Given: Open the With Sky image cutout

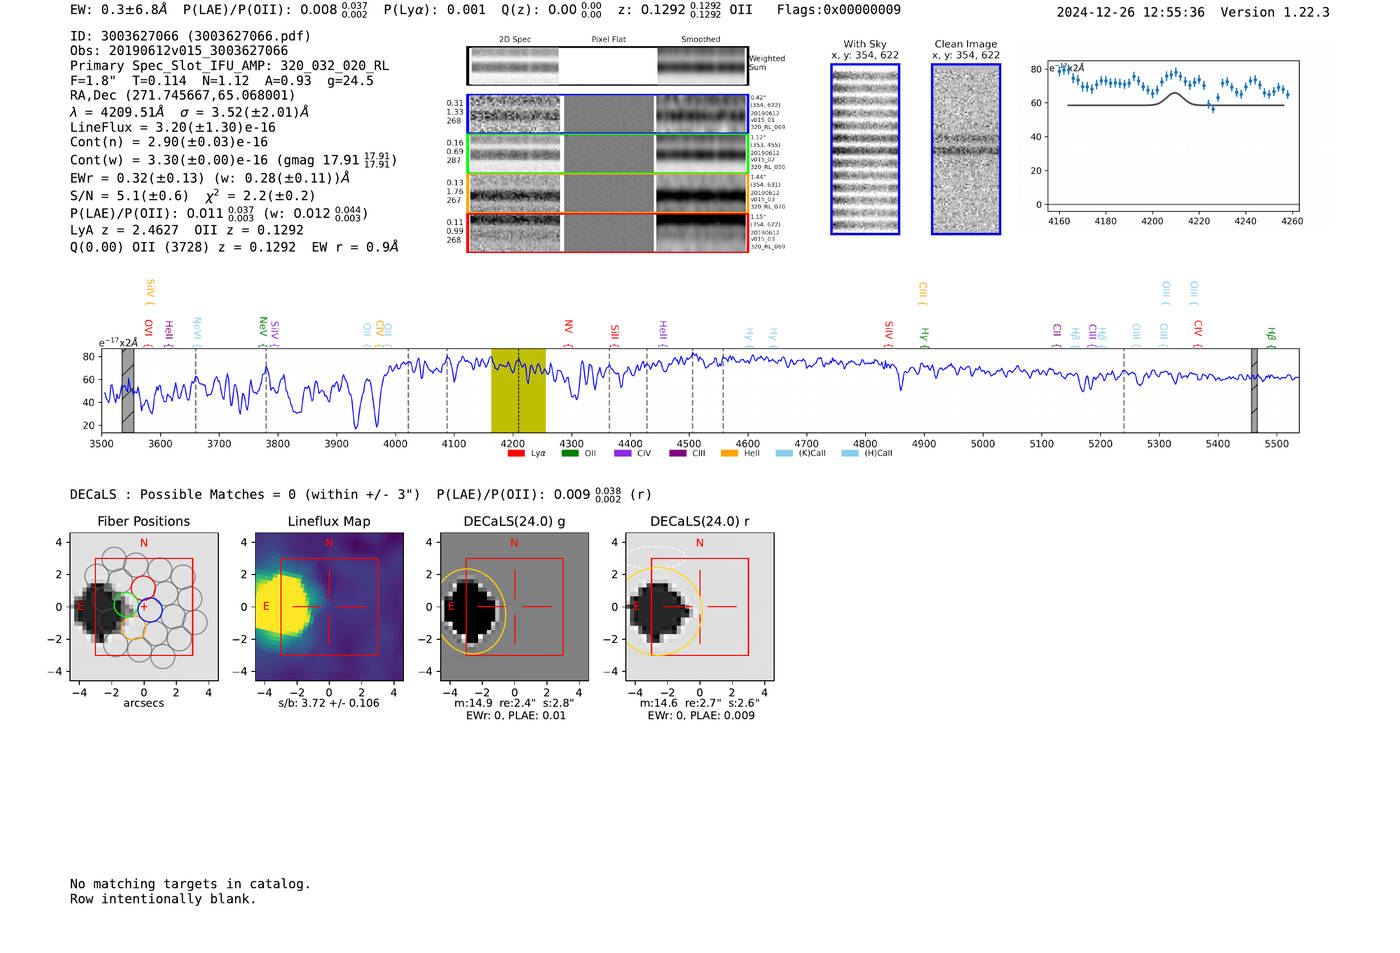Looking at the screenshot, I should pyautogui.click(x=865, y=149).
